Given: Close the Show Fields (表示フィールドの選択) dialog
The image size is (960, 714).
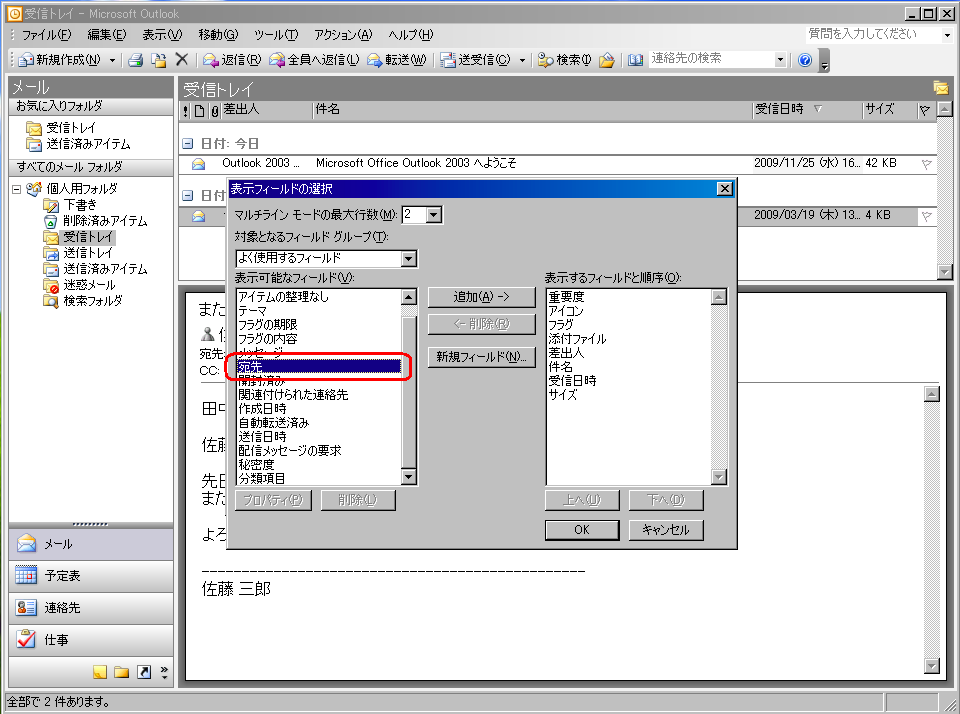Looking at the screenshot, I should click(724, 189).
